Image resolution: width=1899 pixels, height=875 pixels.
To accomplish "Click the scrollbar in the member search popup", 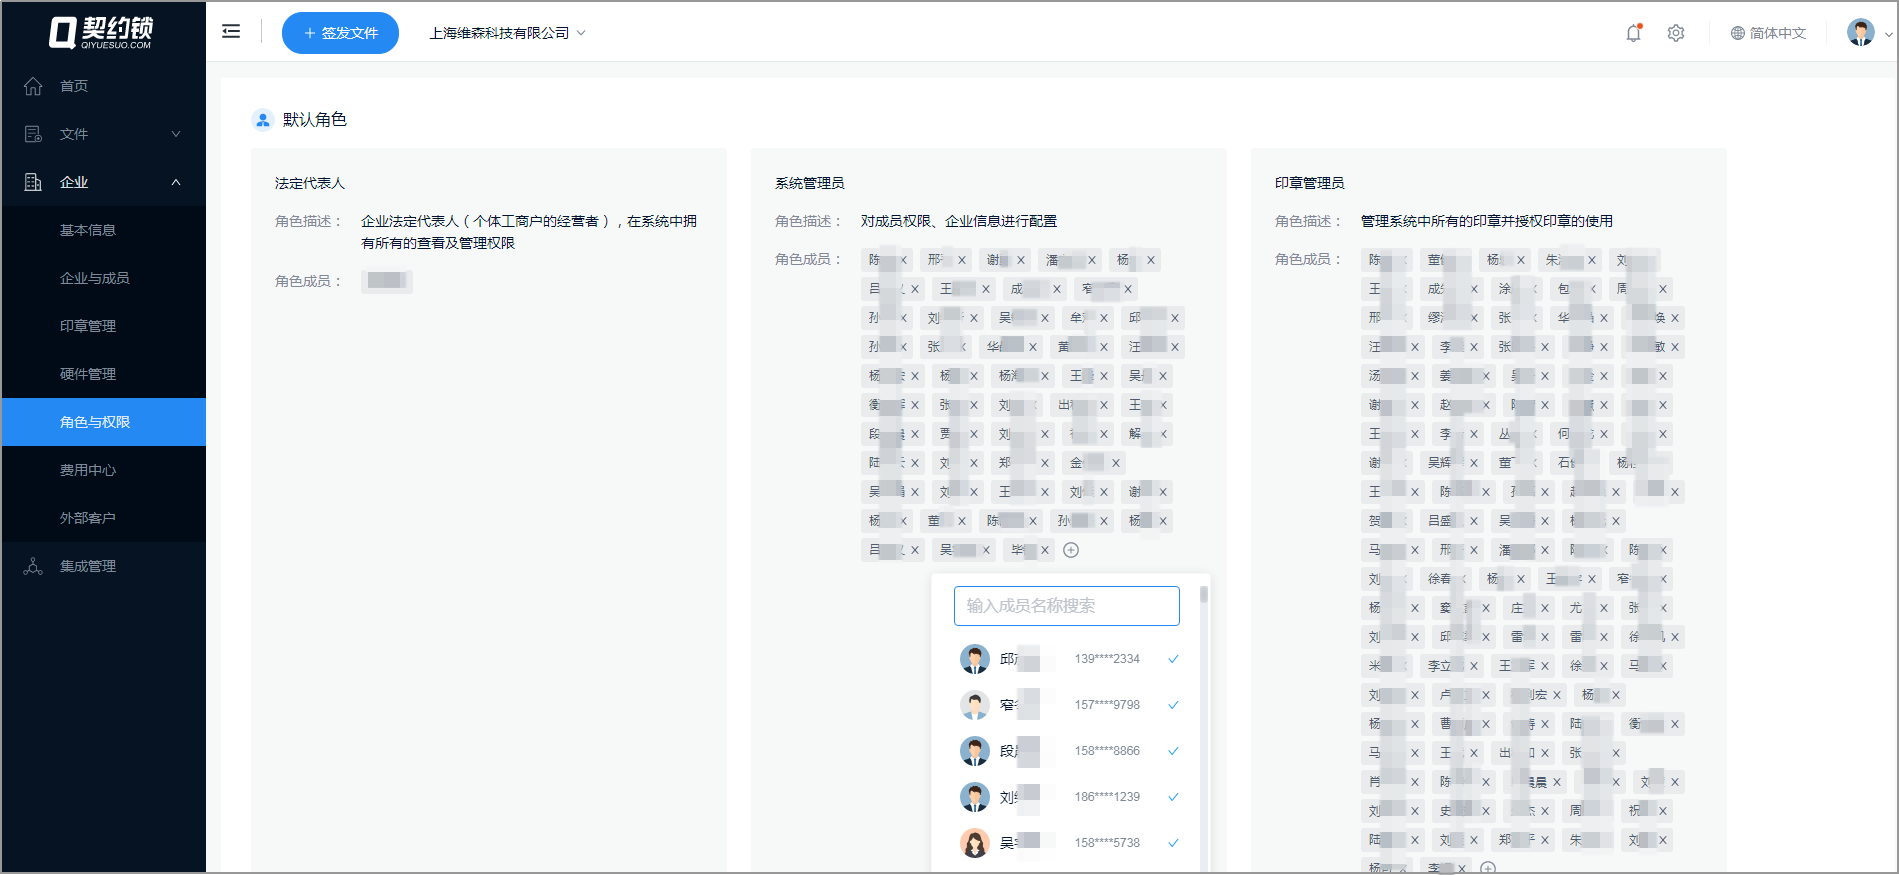I will [1204, 595].
